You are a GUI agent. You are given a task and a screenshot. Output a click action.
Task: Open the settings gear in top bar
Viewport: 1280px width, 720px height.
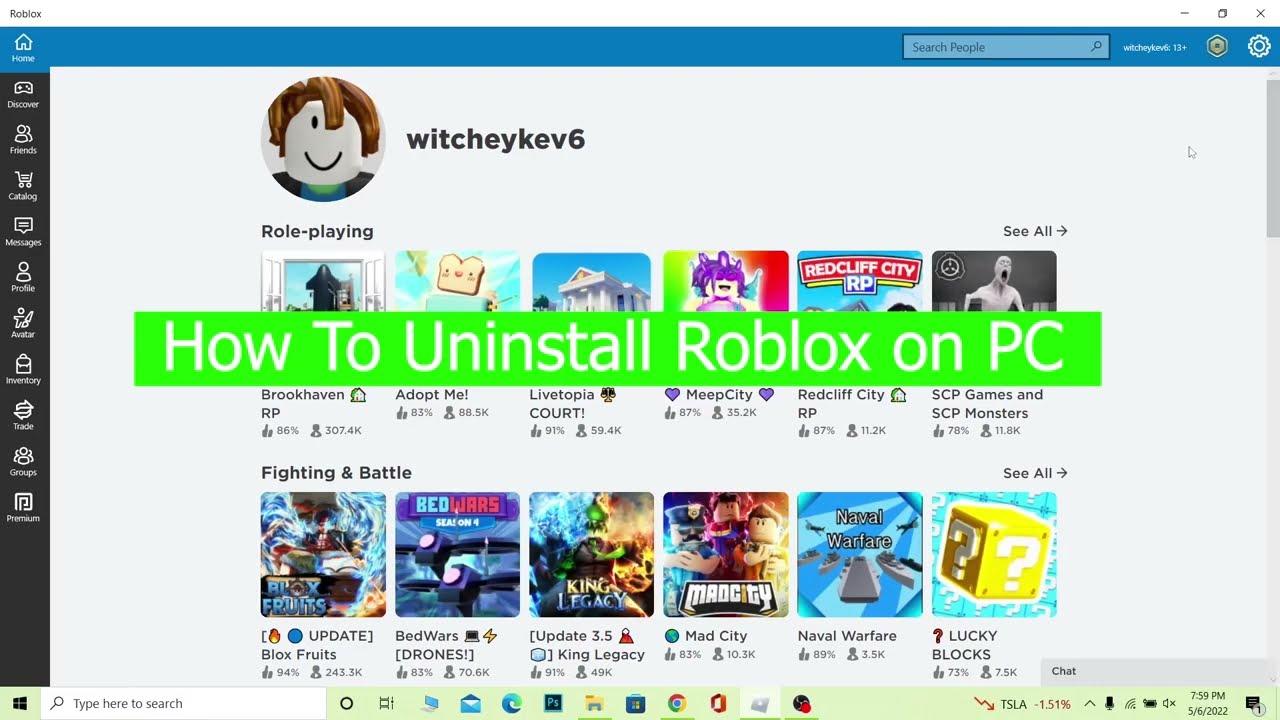point(1259,47)
